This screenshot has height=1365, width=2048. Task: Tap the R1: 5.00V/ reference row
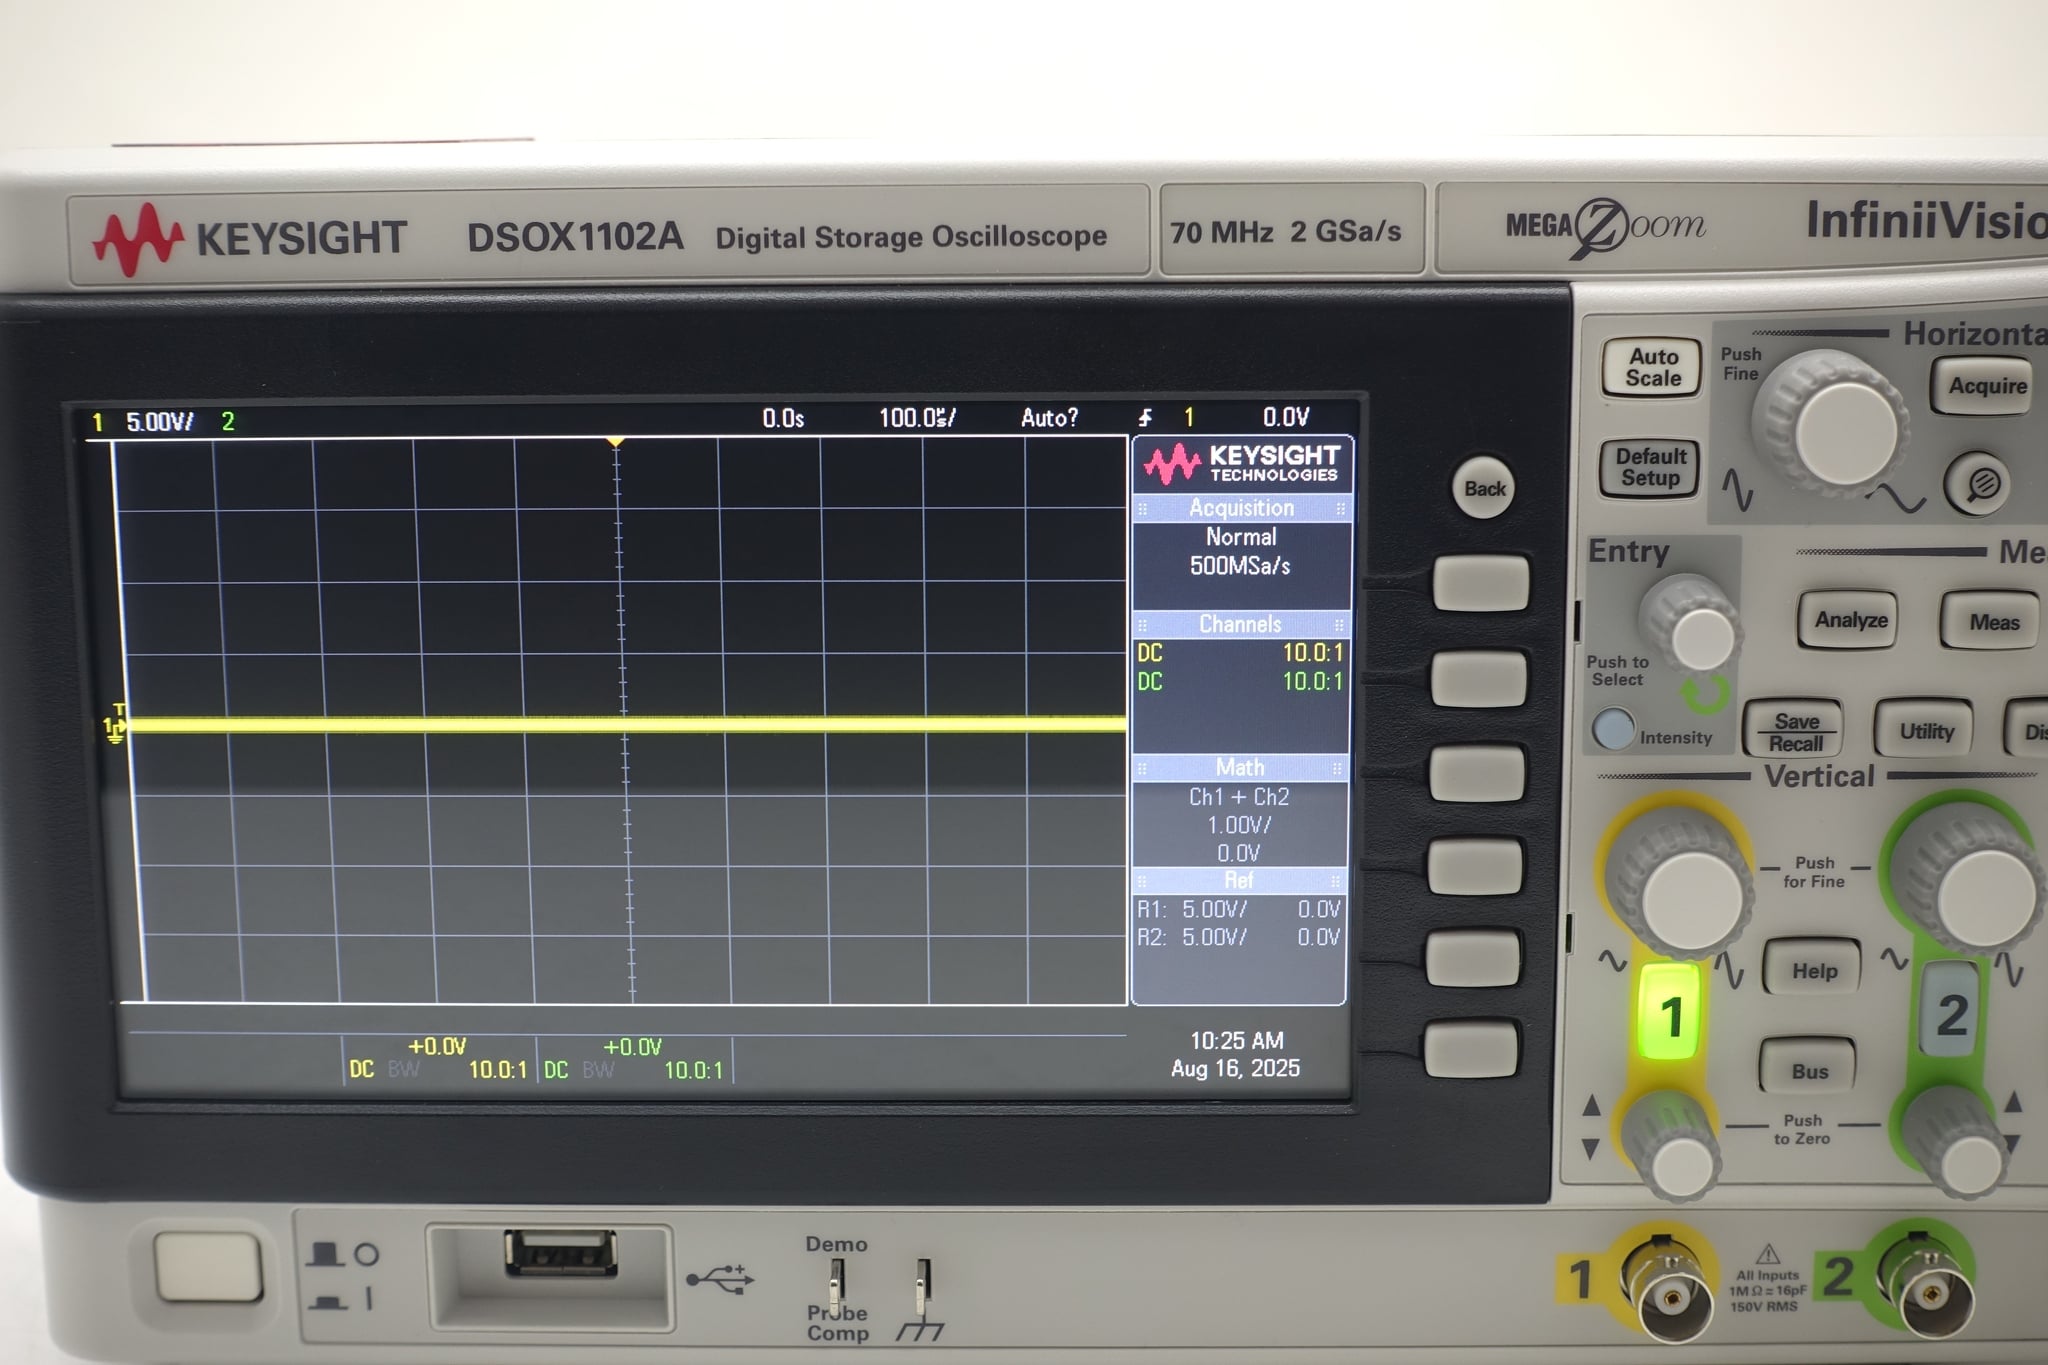coord(1238,909)
